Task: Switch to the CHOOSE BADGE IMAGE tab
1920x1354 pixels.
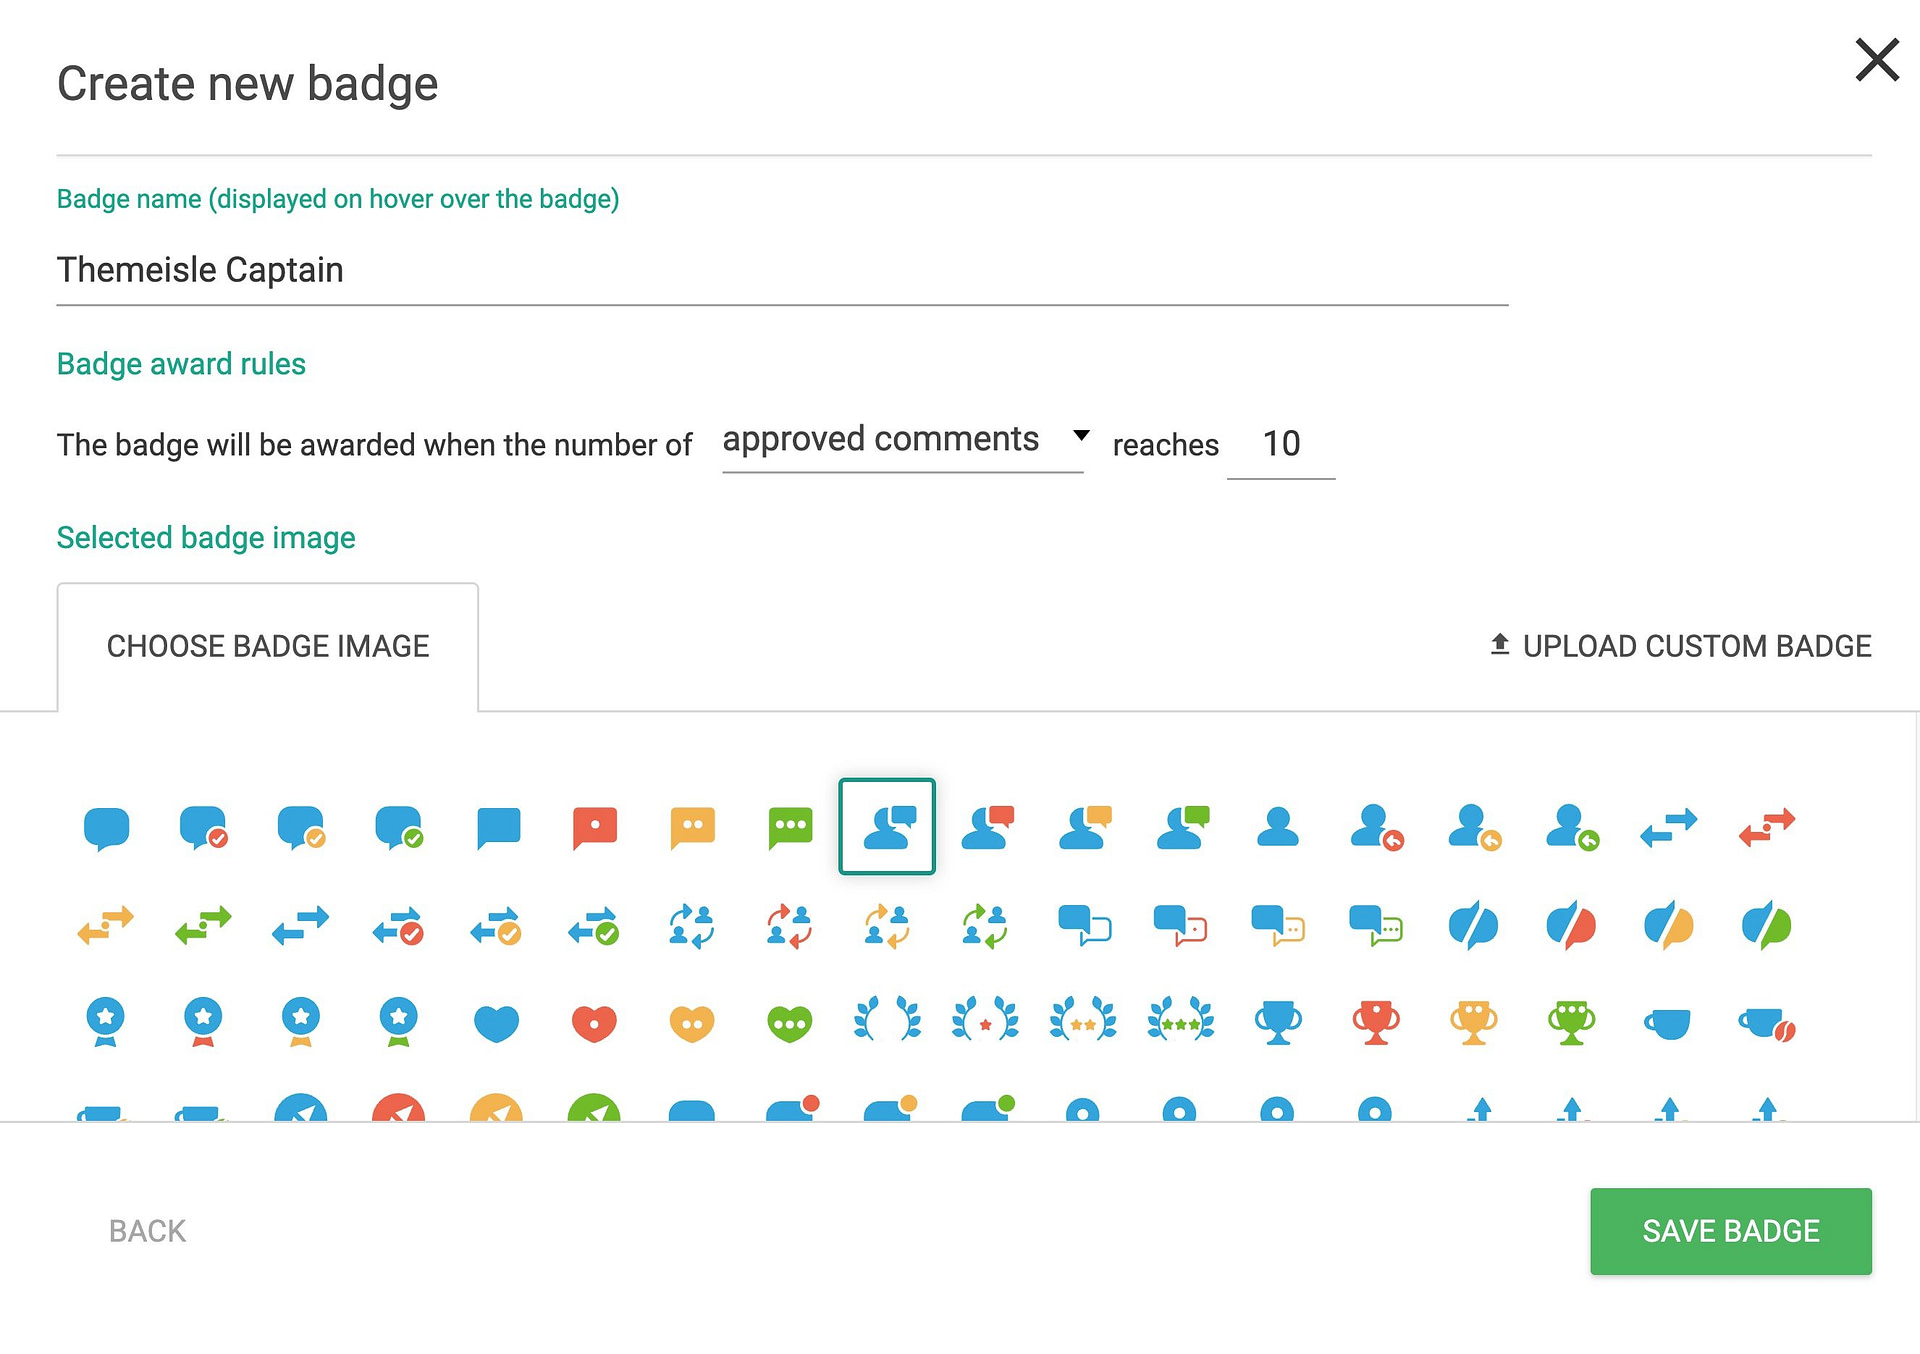Action: point(268,646)
